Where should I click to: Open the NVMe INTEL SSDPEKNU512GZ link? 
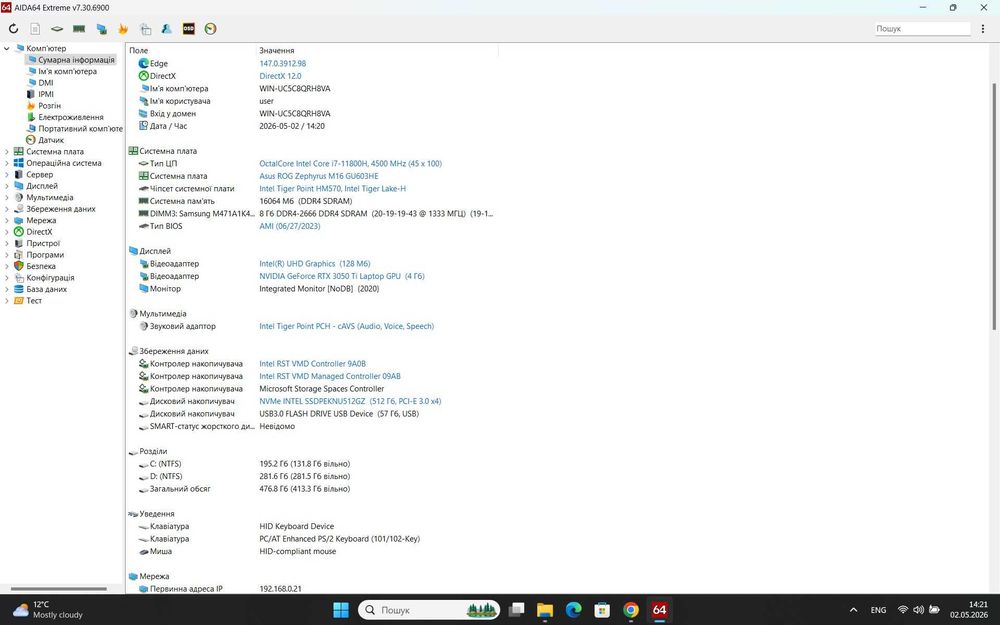(350, 402)
